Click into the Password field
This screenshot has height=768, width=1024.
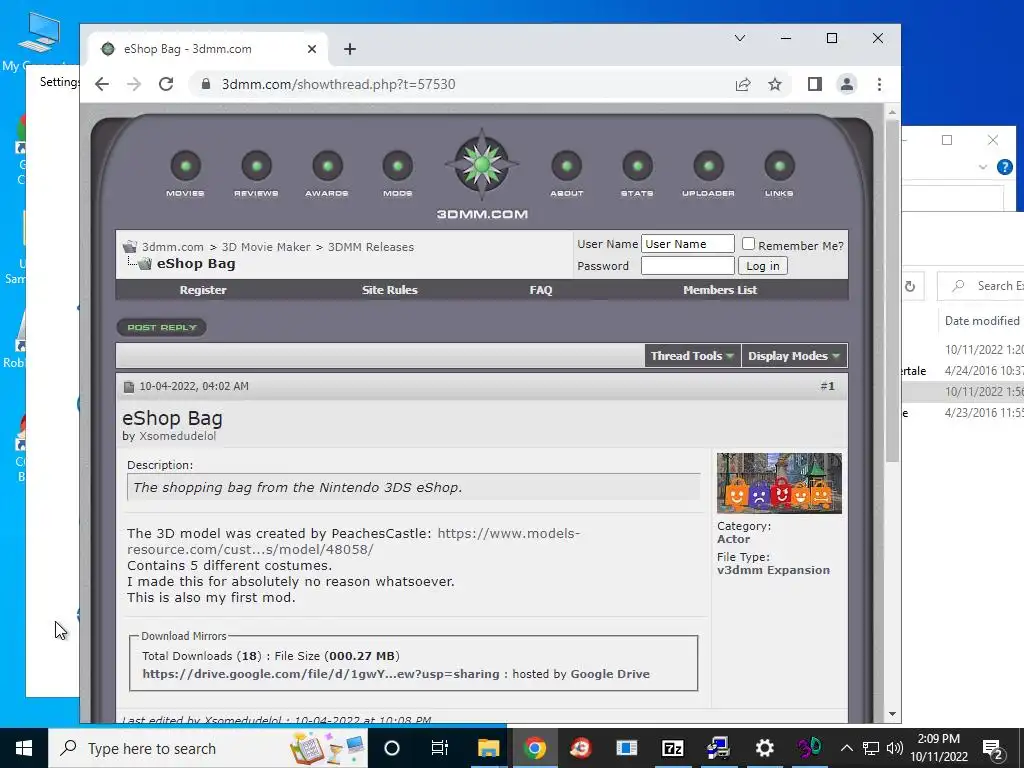[688, 266]
